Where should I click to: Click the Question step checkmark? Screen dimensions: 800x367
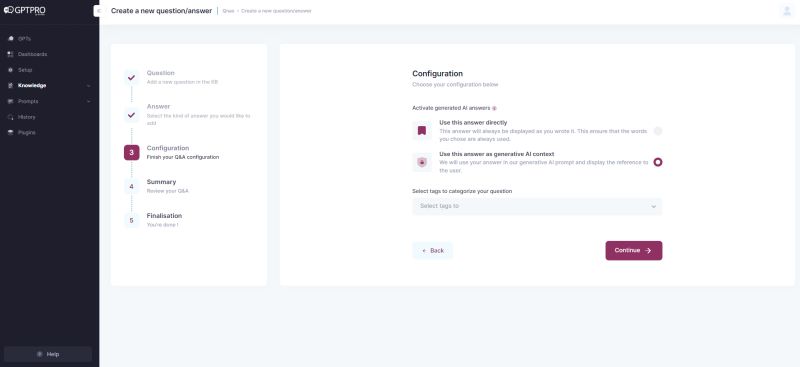coord(132,78)
